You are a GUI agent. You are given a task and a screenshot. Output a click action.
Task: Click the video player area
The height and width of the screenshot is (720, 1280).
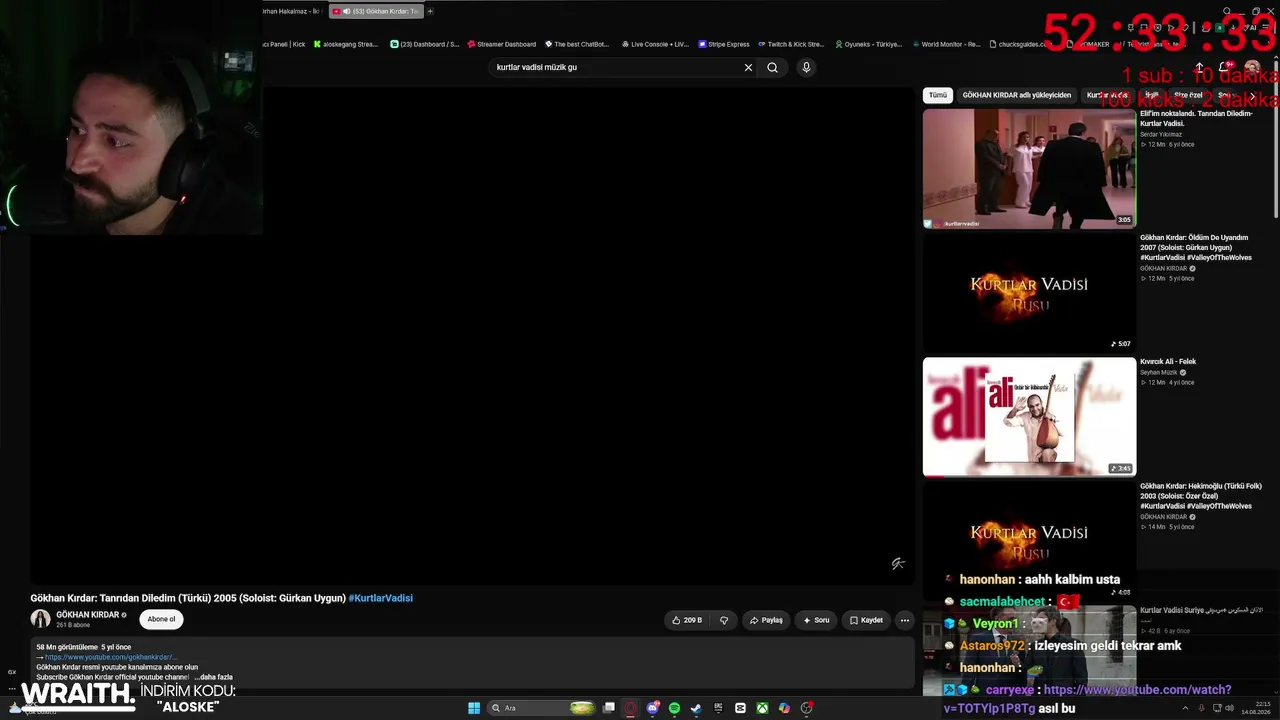click(472, 336)
